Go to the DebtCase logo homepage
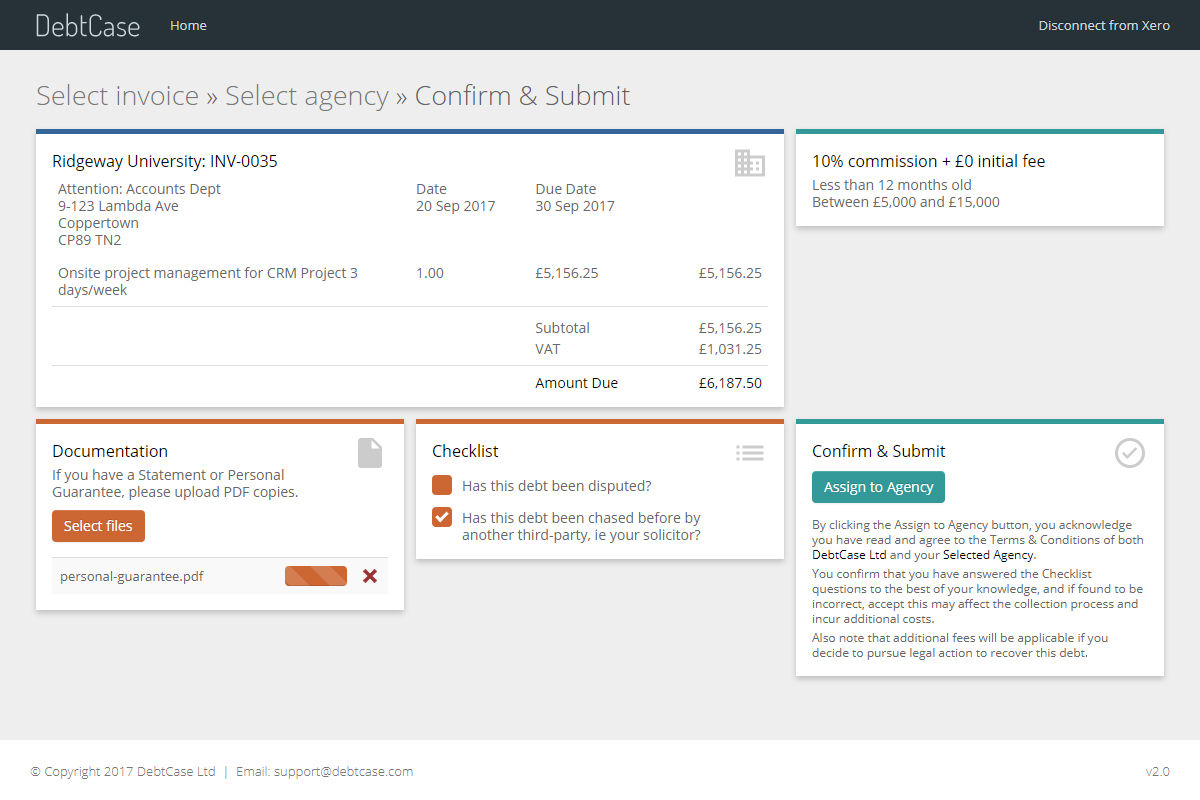 pyautogui.click(x=88, y=25)
